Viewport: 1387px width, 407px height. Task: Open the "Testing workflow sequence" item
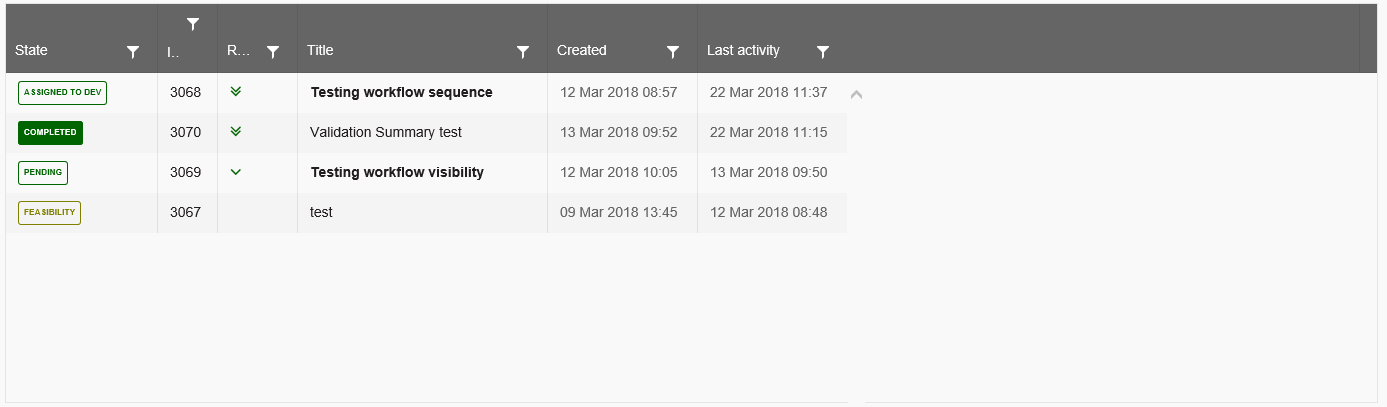(401, 92)
